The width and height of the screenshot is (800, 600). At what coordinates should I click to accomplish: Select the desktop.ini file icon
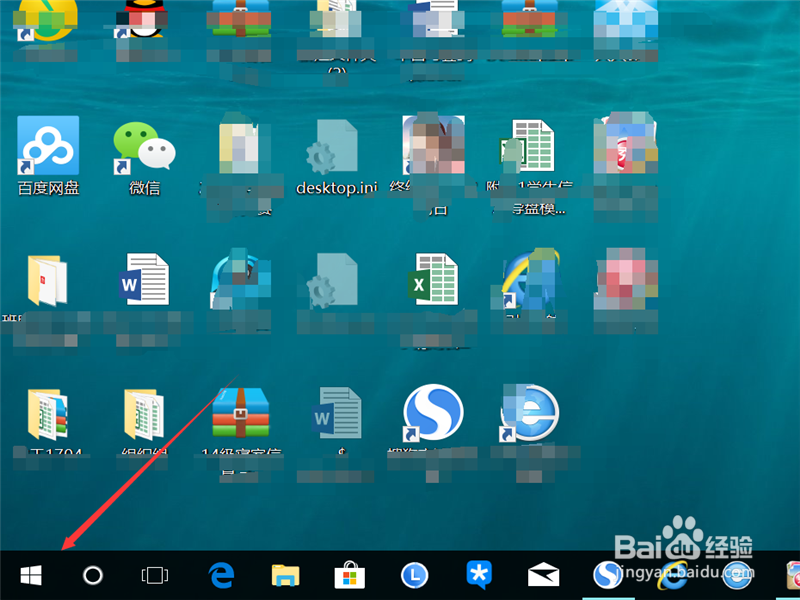(336, 157)
